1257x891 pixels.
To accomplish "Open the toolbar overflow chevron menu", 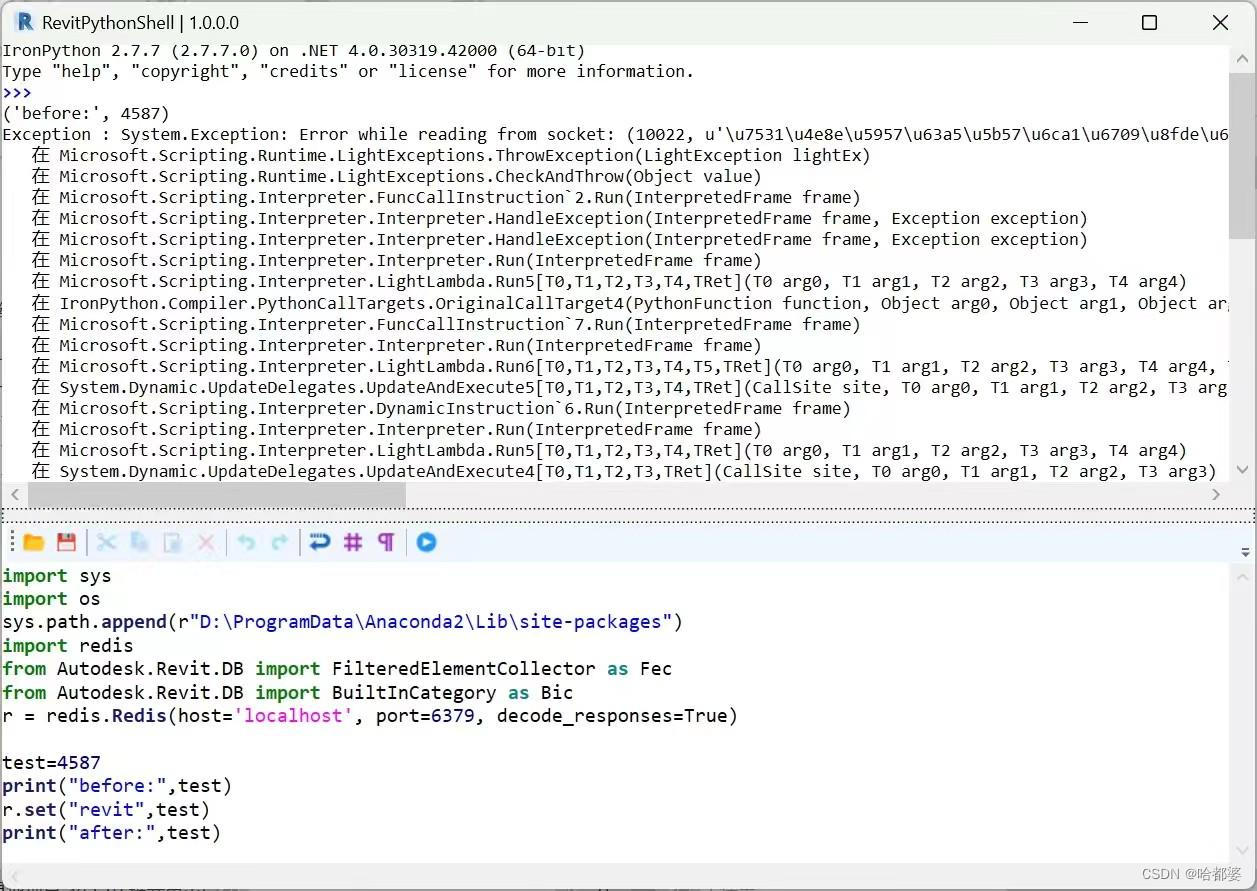I will [1244, 551].
